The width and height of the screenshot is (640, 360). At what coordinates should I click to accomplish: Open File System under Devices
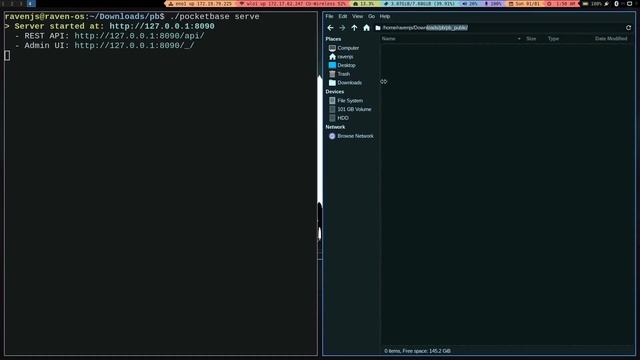[x=351, y=100]
